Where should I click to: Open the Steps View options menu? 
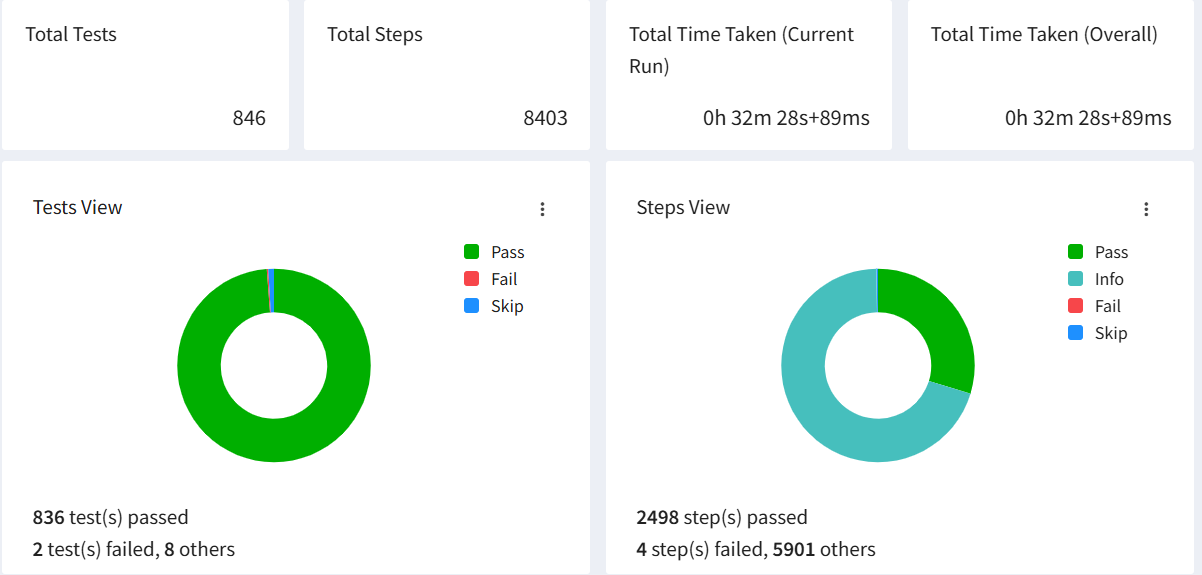[x=1146, y=209]
